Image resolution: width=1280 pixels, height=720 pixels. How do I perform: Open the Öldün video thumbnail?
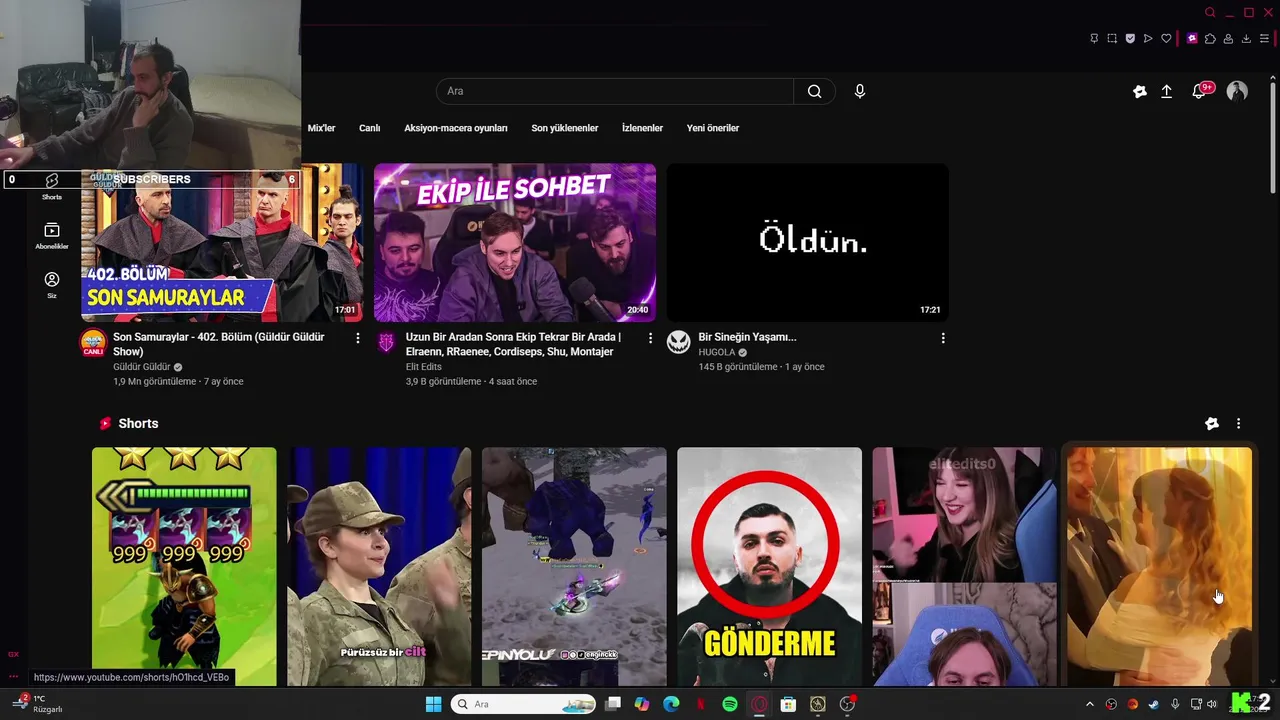[x=808, y=243]
